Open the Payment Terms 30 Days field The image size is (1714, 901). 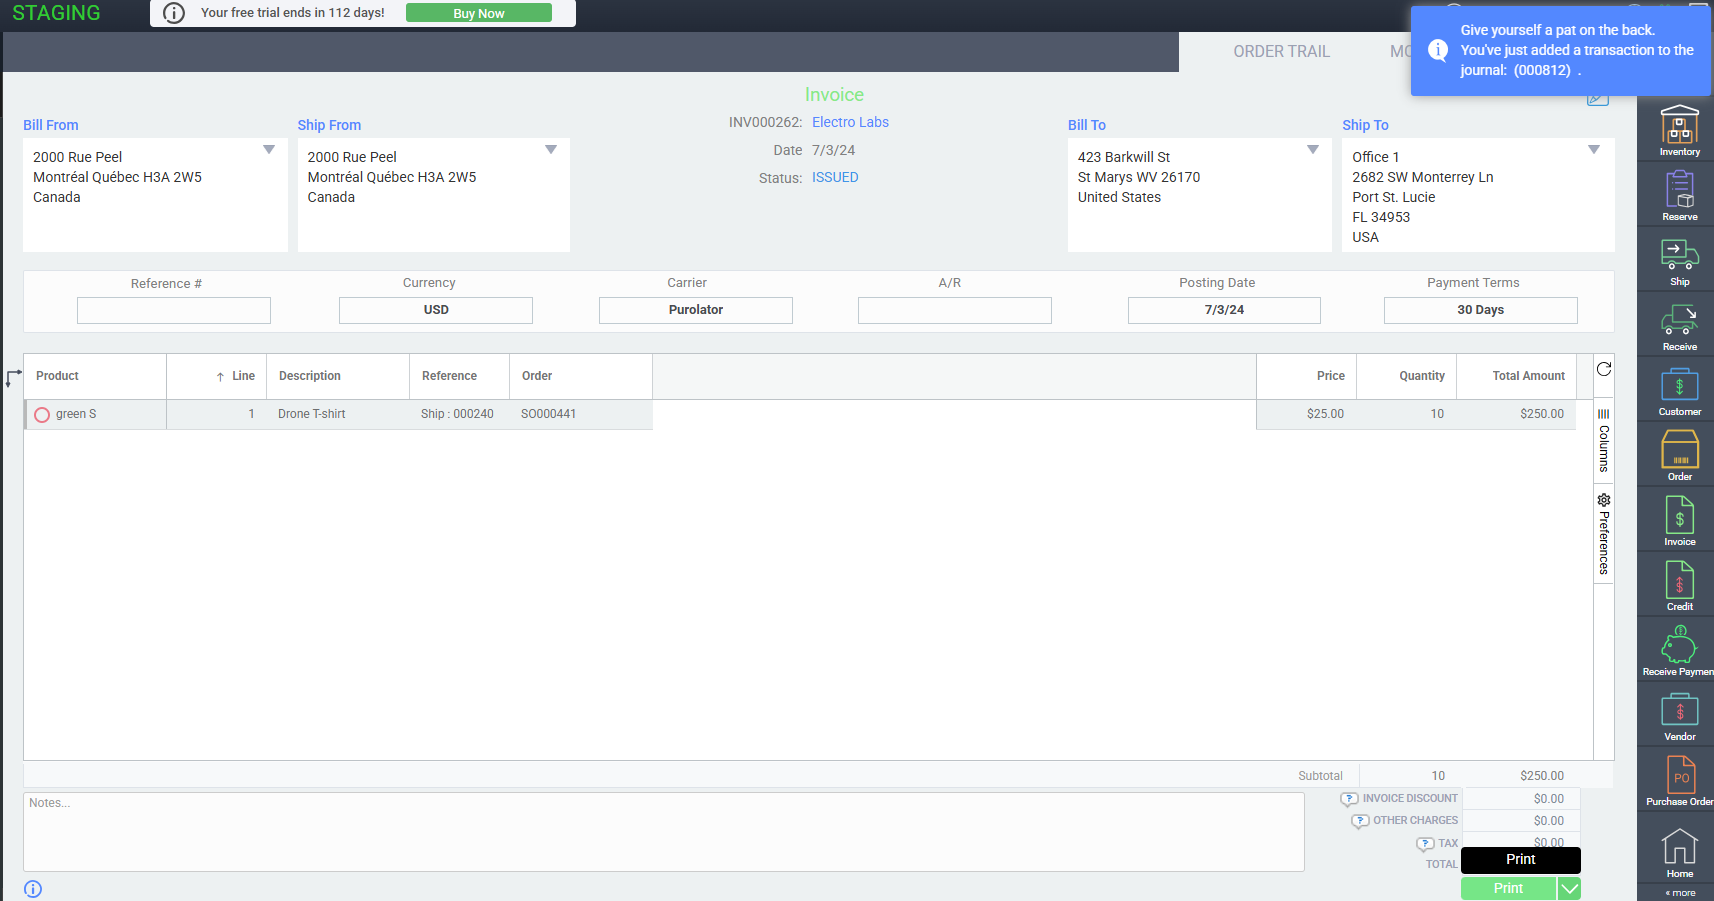point(1480,310)
